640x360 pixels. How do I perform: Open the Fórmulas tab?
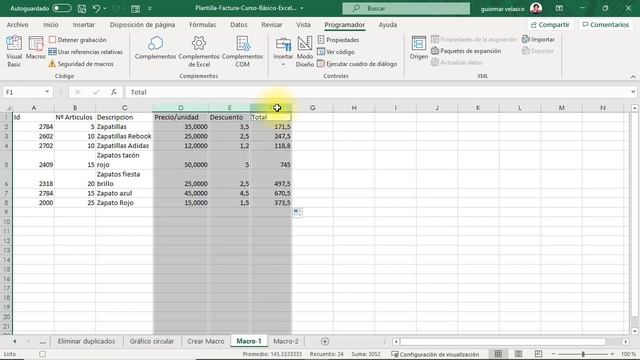point(202,24)
